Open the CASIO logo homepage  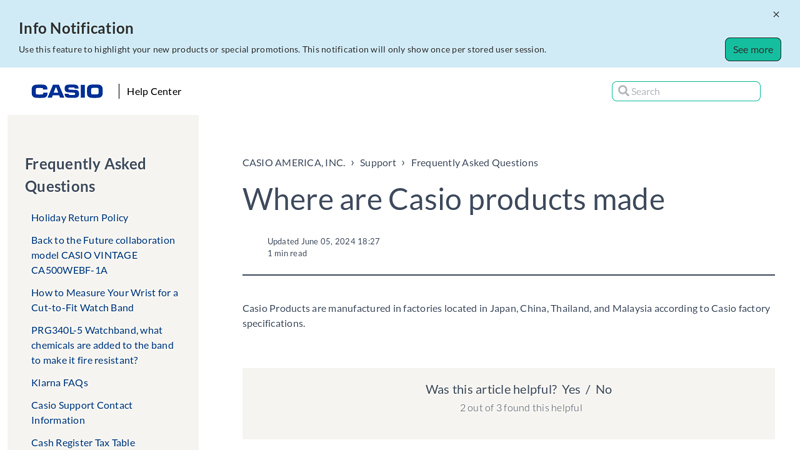pos(67,91)
